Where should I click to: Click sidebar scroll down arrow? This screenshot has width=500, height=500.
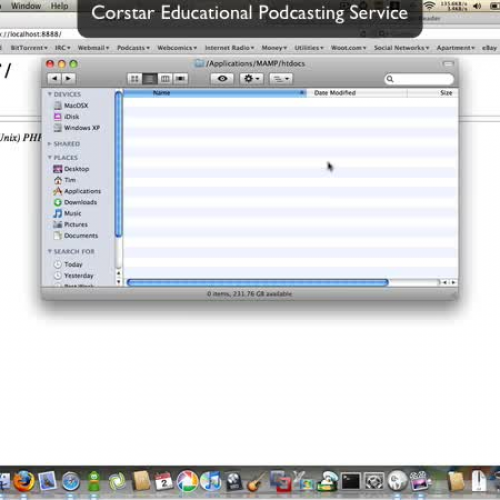118,282
